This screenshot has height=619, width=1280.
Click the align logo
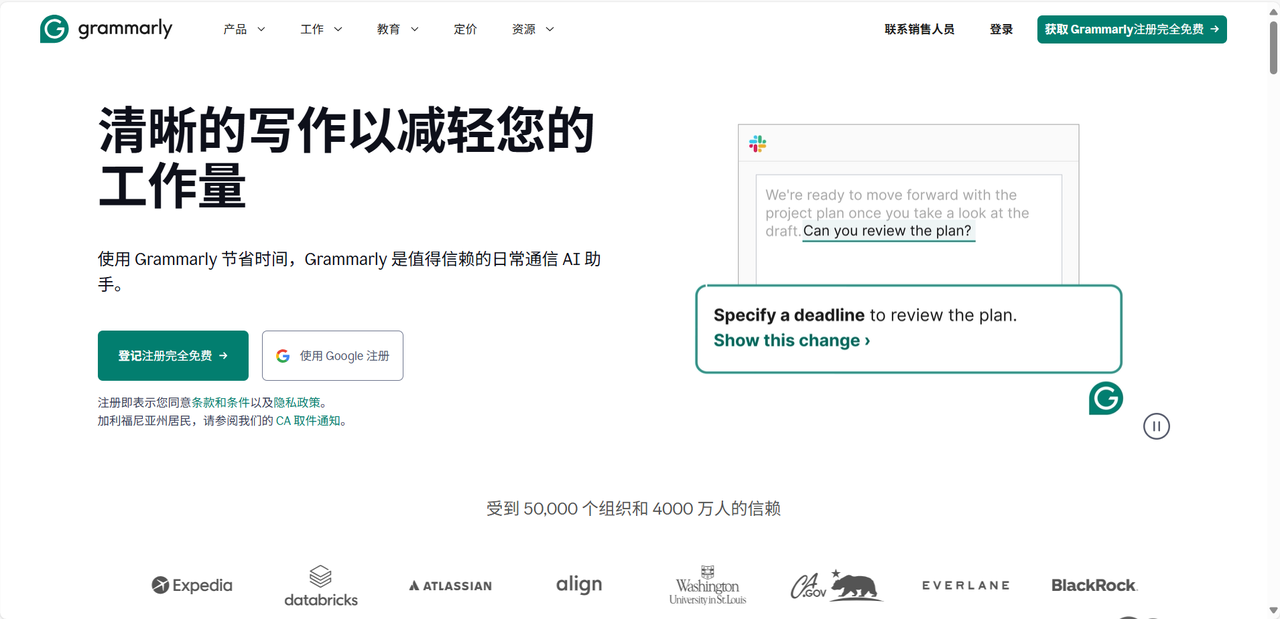click(x=579, y=584)
